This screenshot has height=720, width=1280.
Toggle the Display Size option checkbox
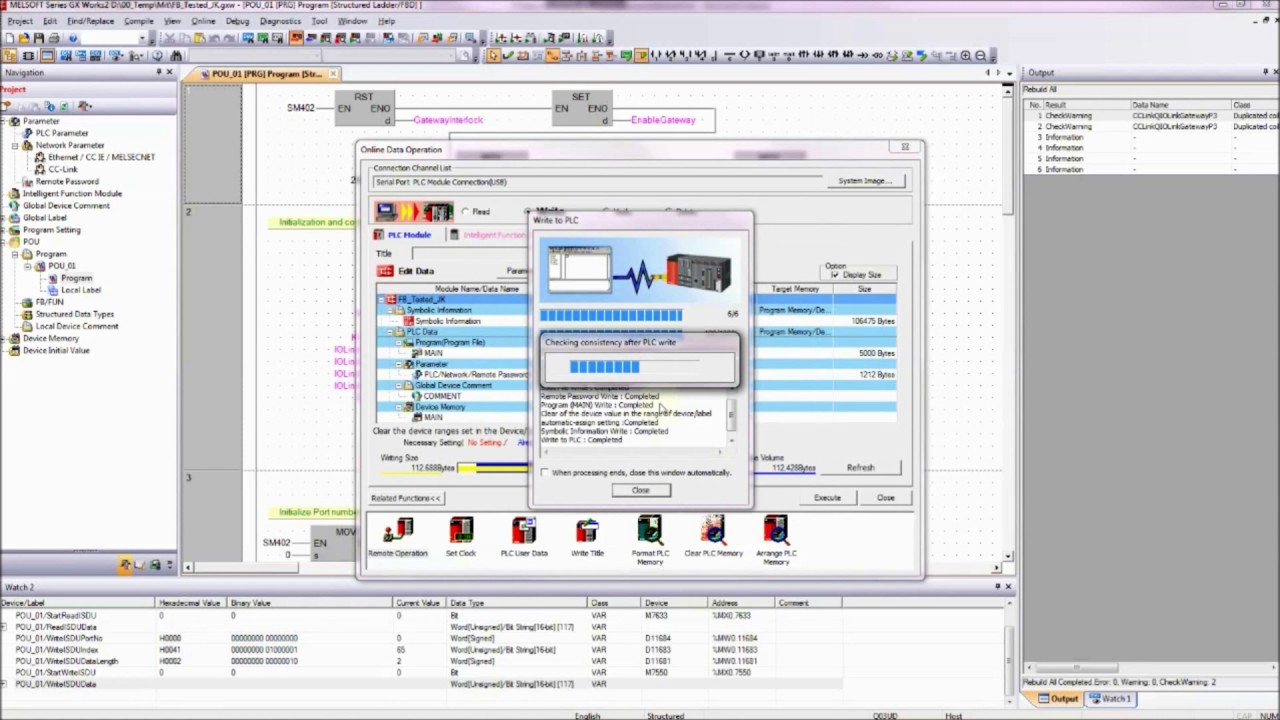click(835, 274)
